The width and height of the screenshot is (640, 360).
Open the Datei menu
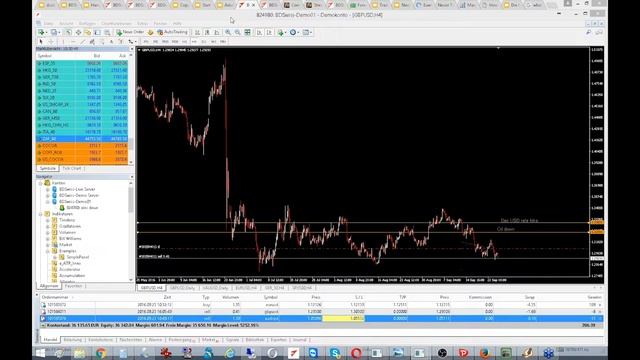pyautogui.click(x=49, y=23)
